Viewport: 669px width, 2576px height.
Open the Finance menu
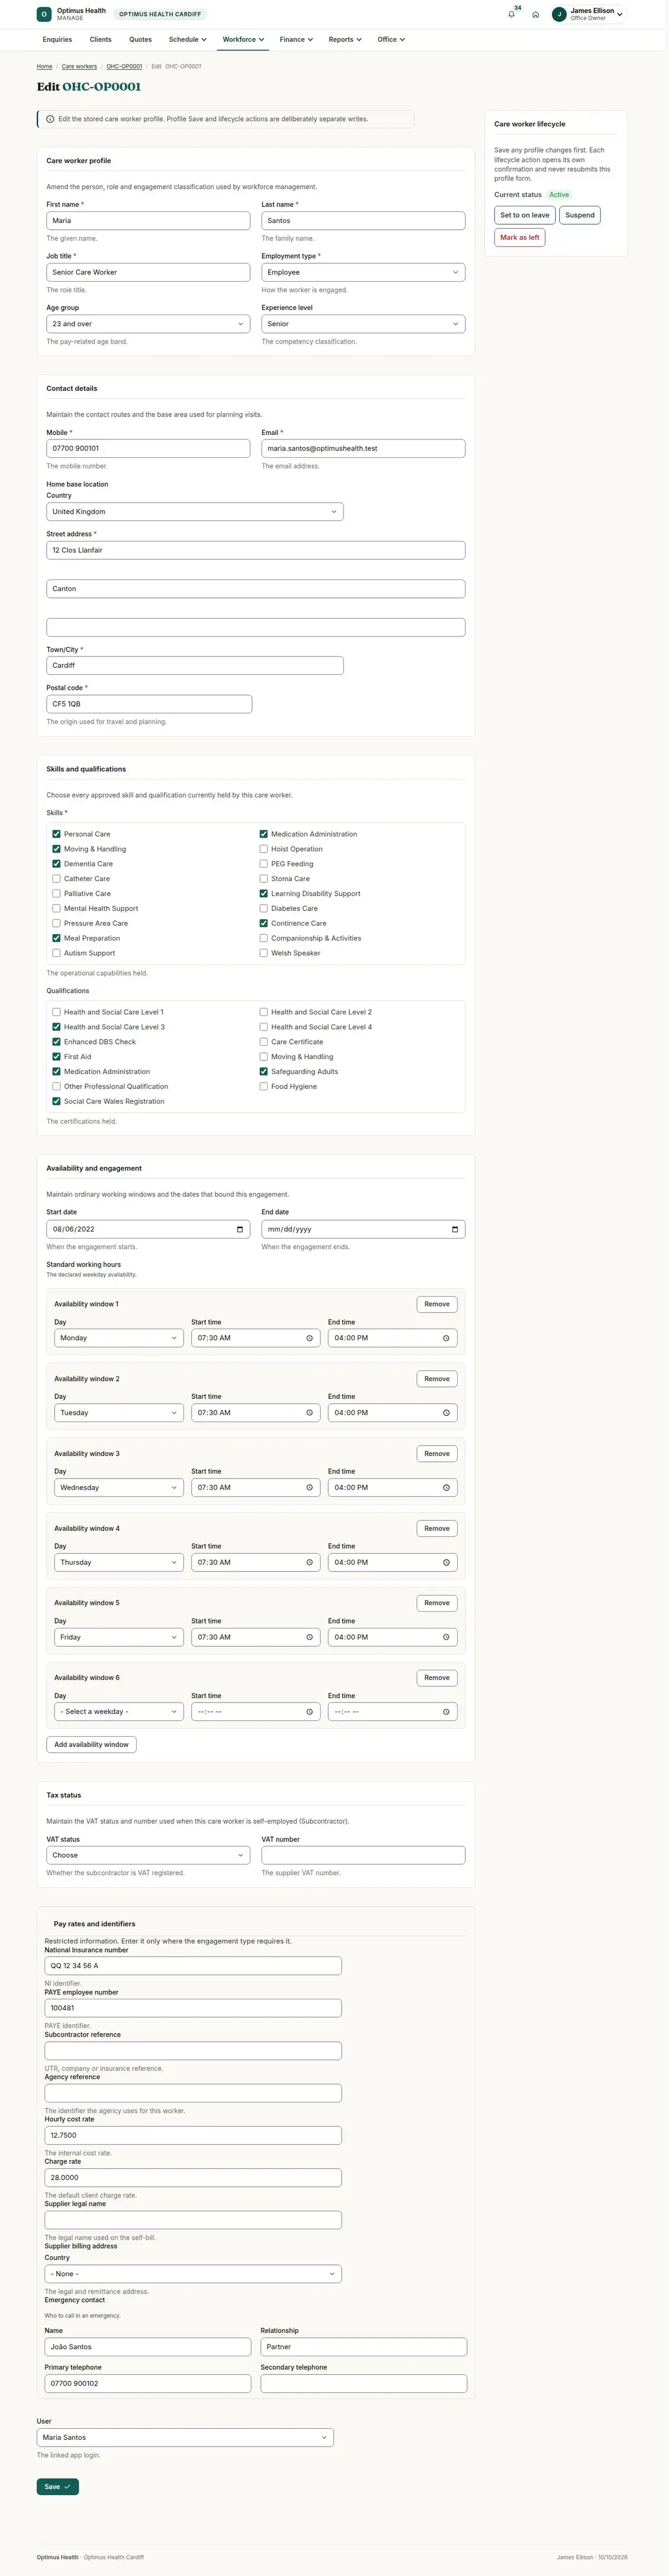[x=296, y=40]
